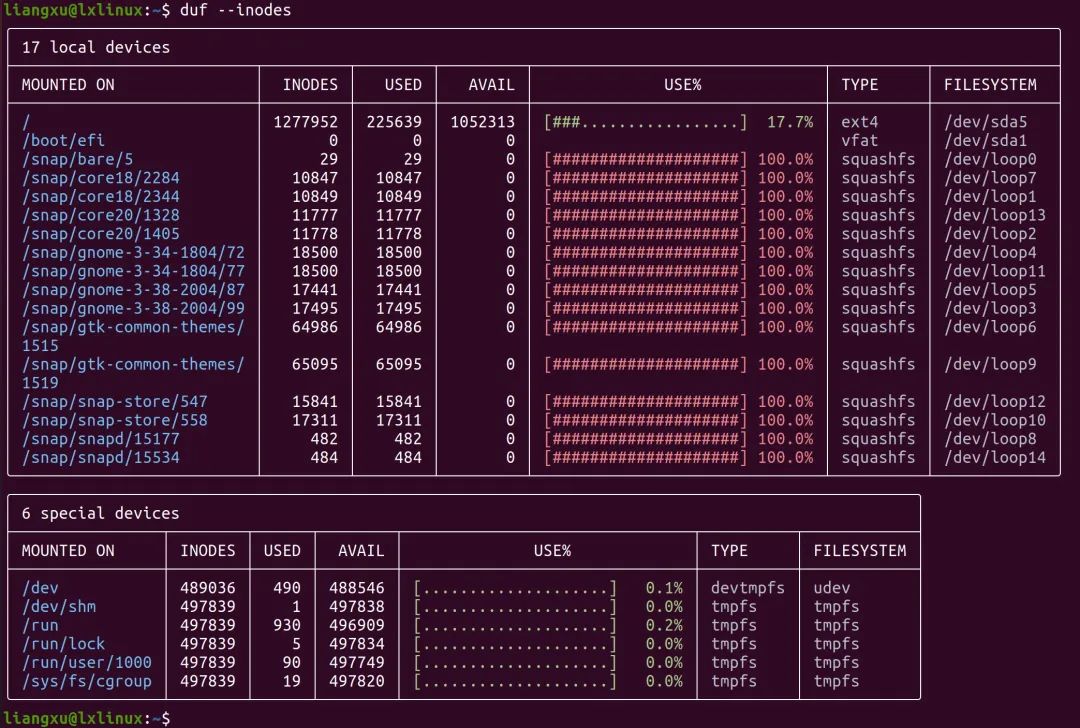This screenshot has width=1080, height=728.
Task: Select the /sys/fs/cgroup mount path
Action: pyautogui.click(x=87, y=680)
